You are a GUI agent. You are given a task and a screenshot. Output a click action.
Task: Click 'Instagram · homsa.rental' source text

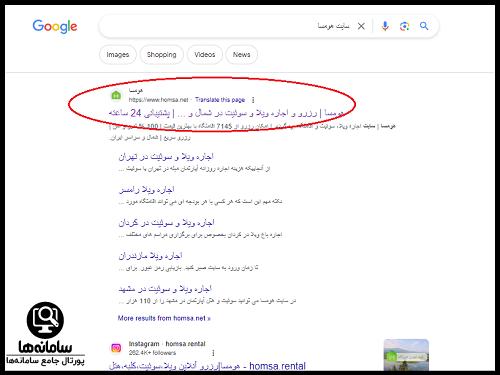(167, 344)
